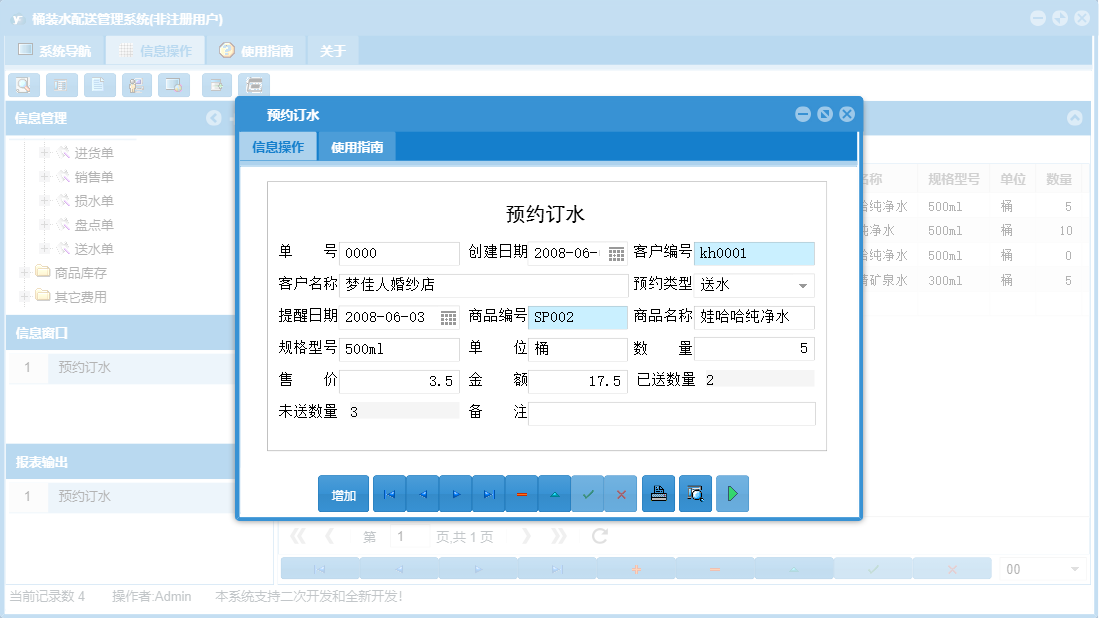Cancel edits with the red X icon
This screenshot has height=618, width=1099.
621,493
